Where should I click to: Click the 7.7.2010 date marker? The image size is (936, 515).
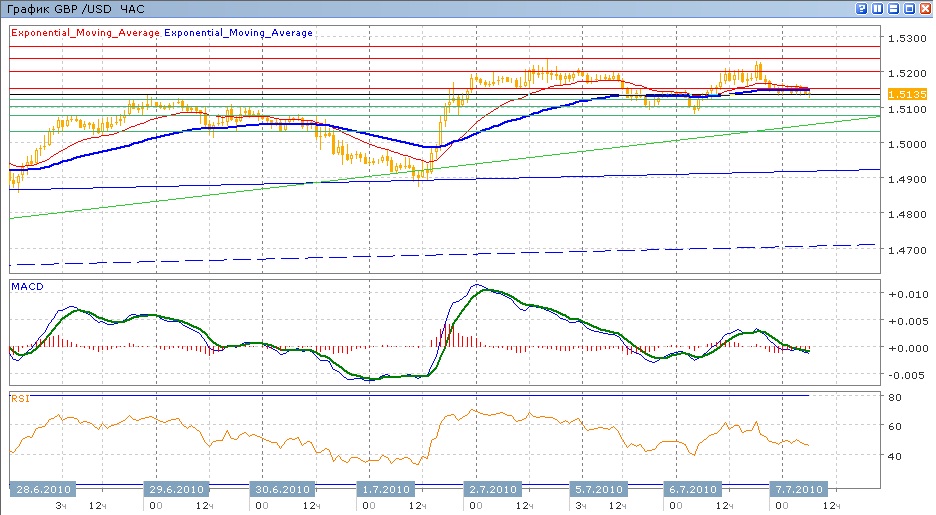pos(797,489)
